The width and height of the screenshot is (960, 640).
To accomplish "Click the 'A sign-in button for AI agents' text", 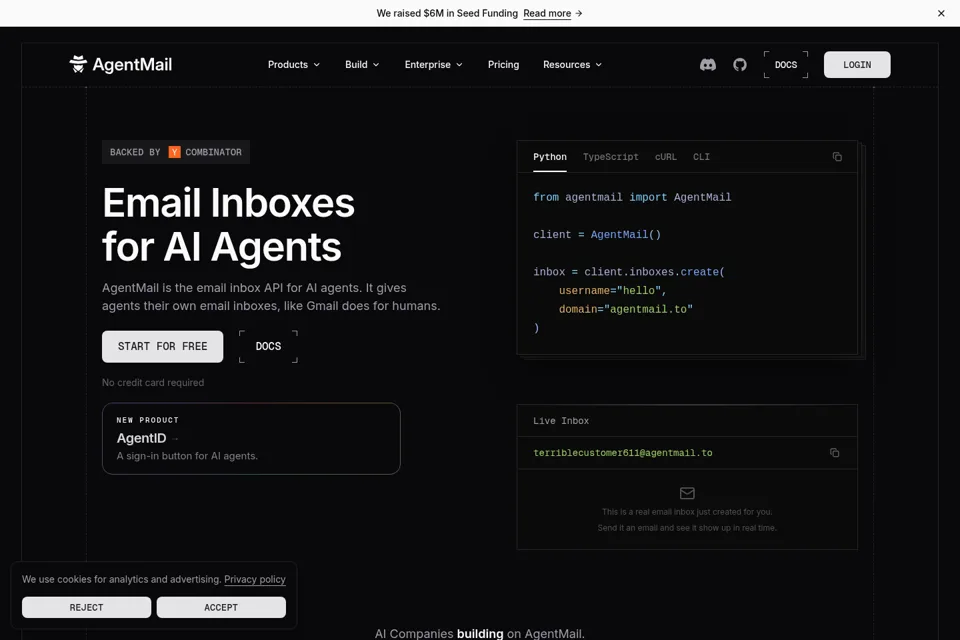I will coord(187,456).
